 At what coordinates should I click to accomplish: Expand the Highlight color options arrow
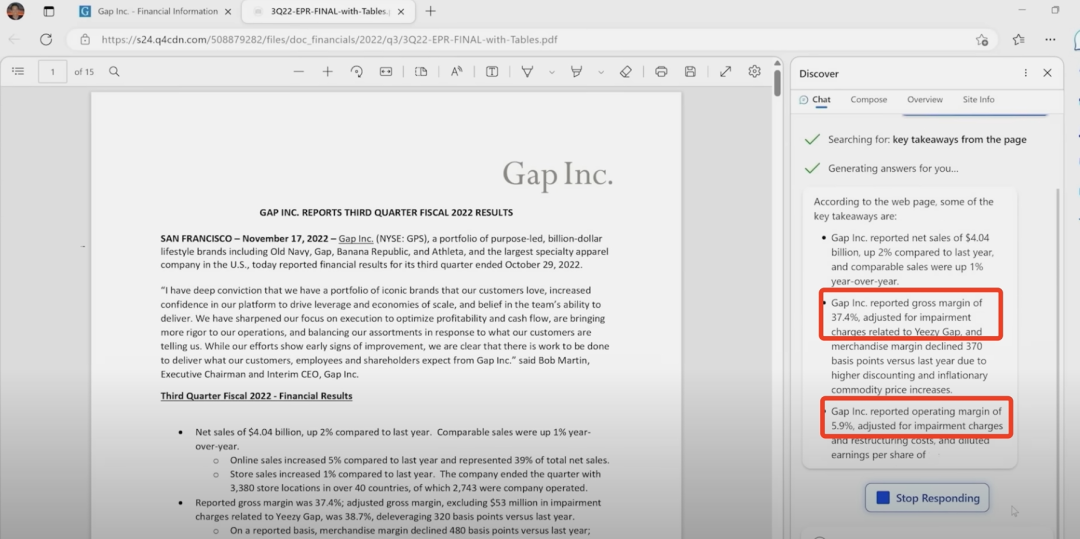pyautogui.click(x=601, y=72)
